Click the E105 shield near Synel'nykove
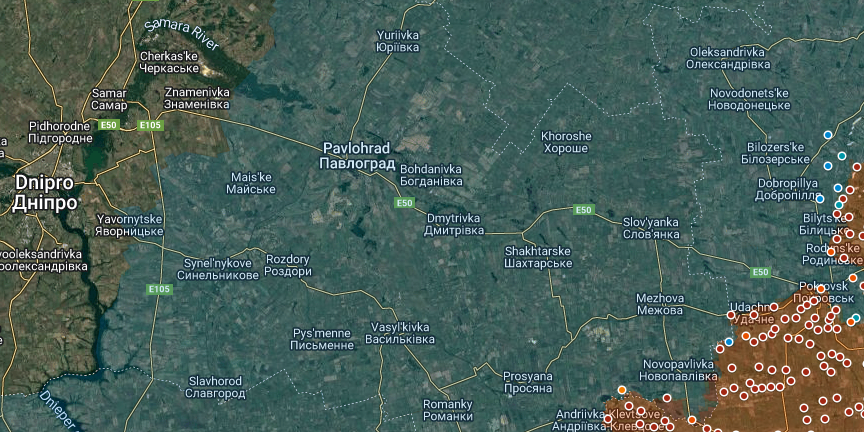The image size is (864, 432). click(x=160, y=289)
